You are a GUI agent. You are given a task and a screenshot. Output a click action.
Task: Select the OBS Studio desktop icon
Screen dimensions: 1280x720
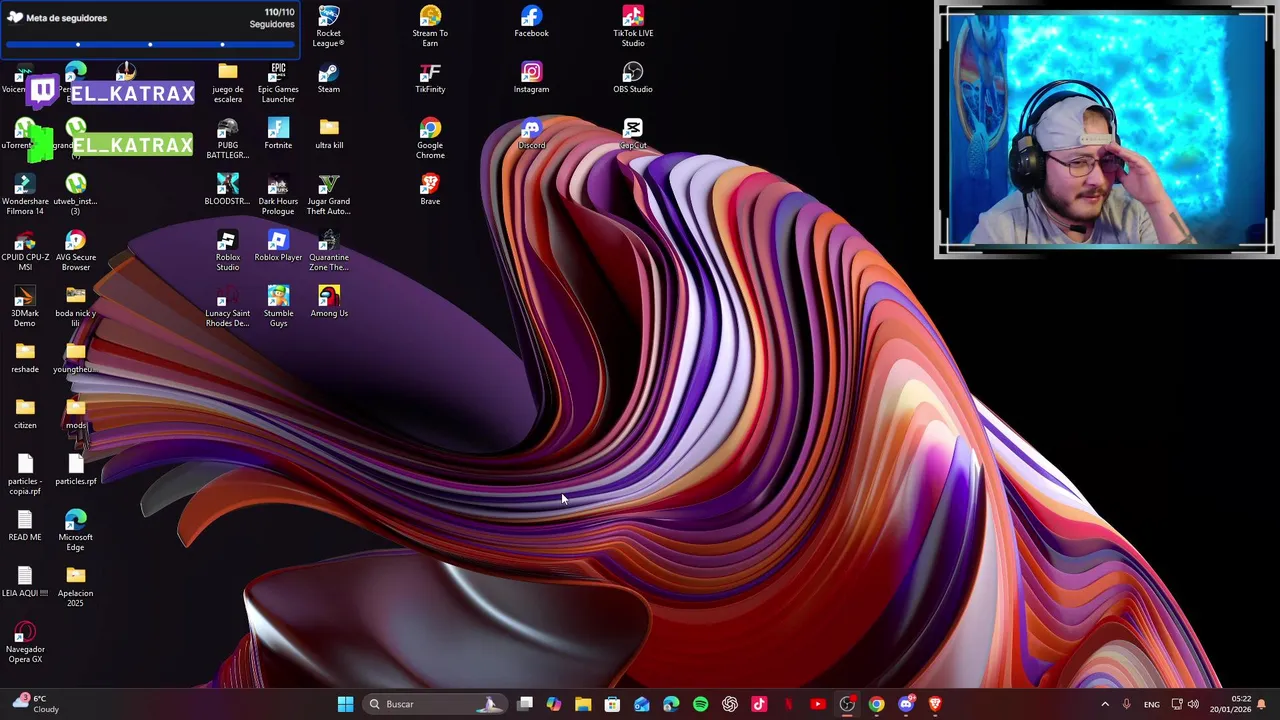point(633,78)
